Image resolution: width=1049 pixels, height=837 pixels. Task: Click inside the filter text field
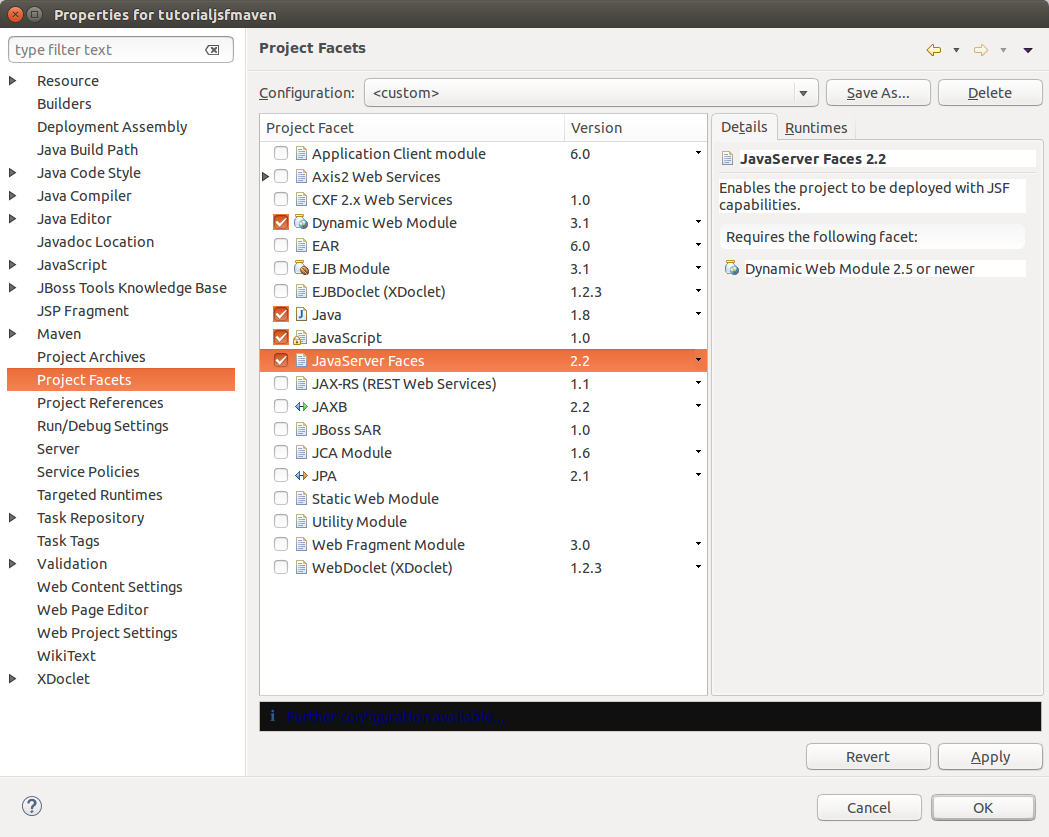[110, 49]
